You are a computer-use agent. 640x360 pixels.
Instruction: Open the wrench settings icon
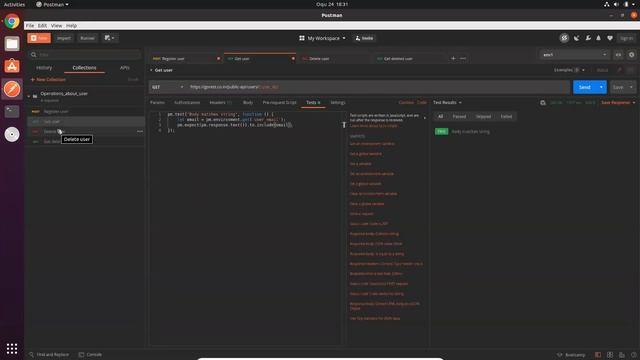coord(588,38)
